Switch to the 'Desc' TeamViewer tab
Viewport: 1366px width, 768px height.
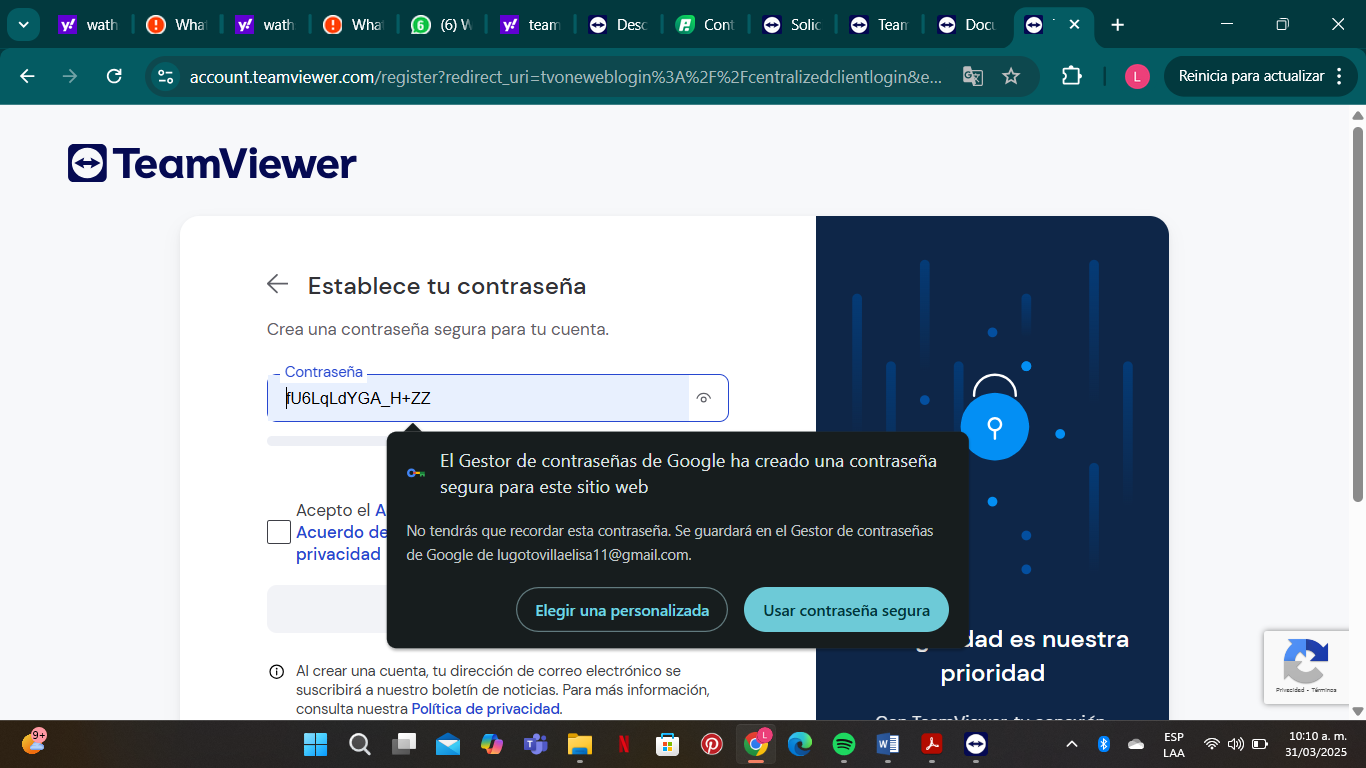[x=618, y=25]
